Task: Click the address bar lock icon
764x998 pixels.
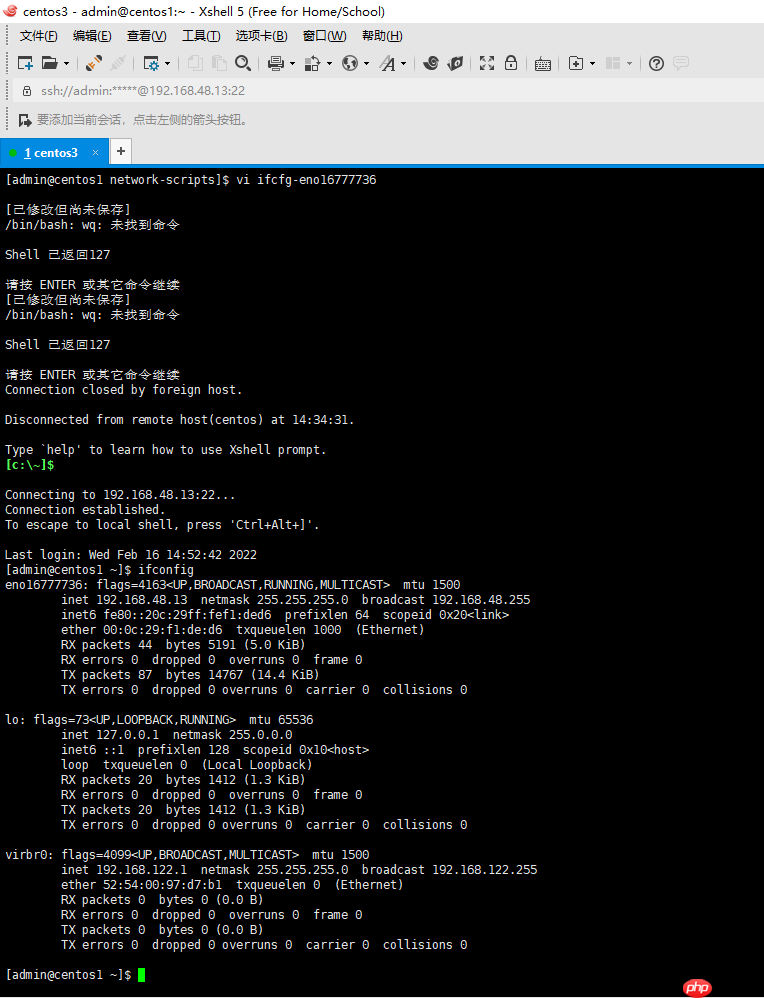Action: (x=27, y=91)
